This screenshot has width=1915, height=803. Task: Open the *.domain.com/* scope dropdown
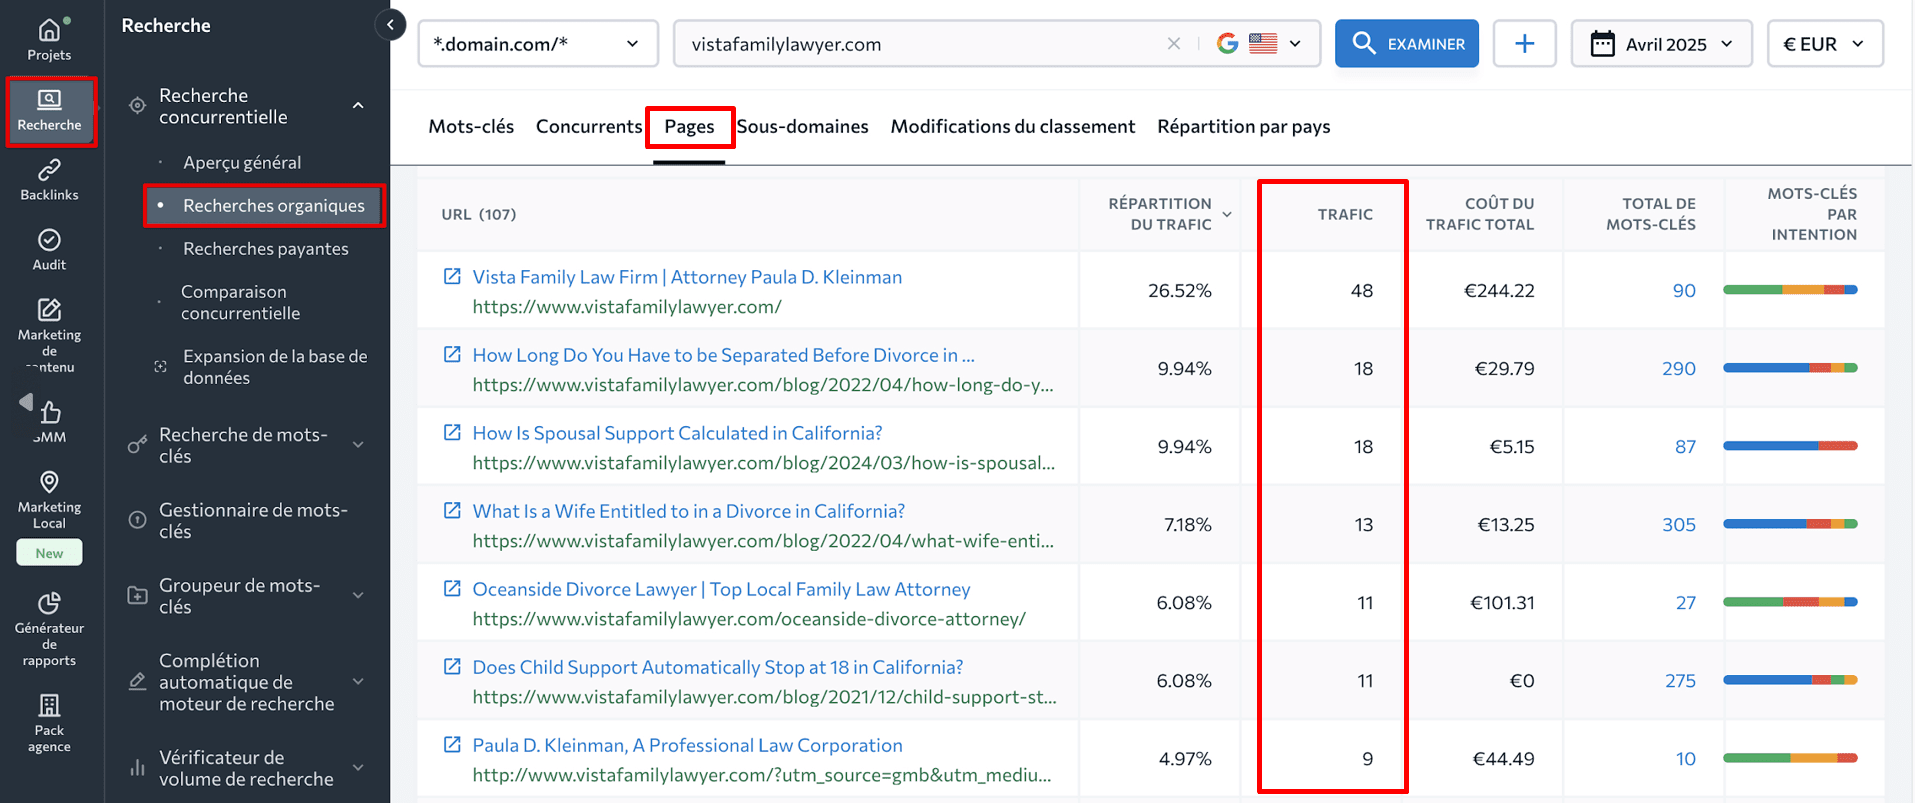[x=538, y=44]
